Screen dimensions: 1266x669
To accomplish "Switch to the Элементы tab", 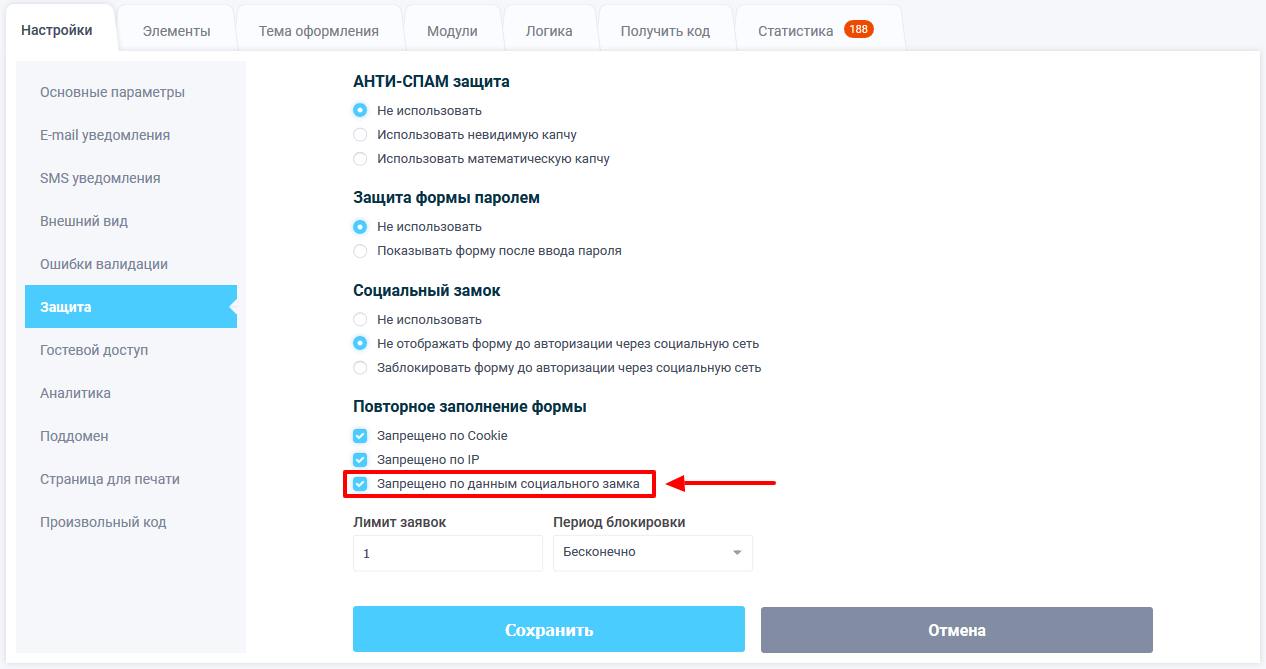I will coord(176,30).
